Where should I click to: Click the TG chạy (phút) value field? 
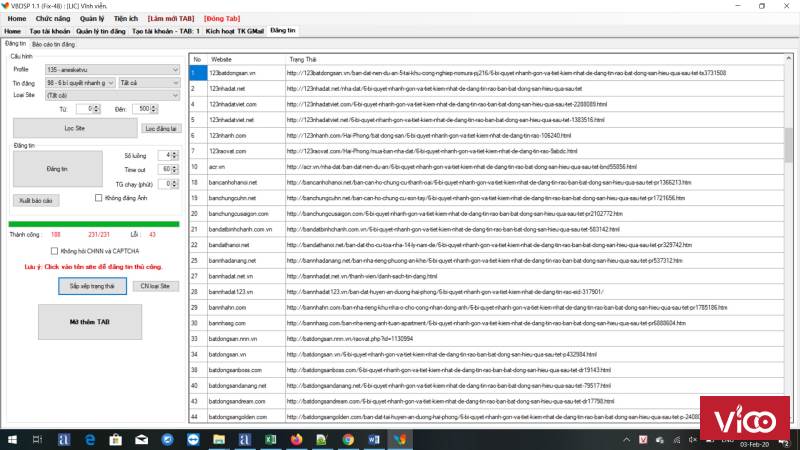(164, 184)
